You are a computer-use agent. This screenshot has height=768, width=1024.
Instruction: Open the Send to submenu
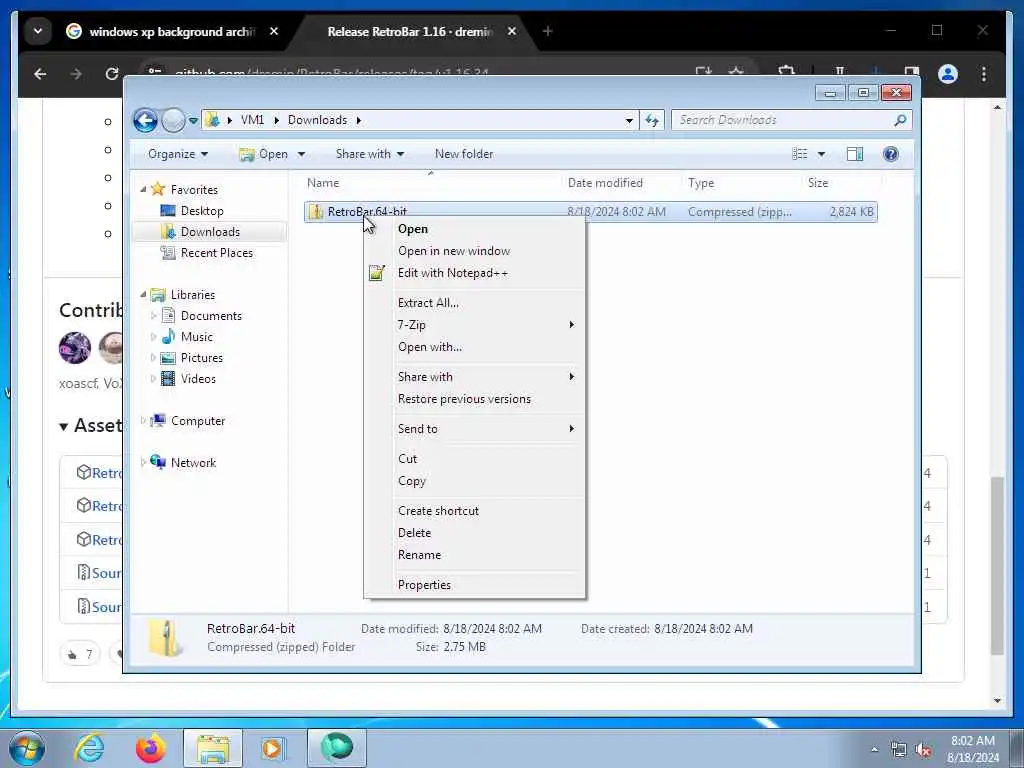474,429
